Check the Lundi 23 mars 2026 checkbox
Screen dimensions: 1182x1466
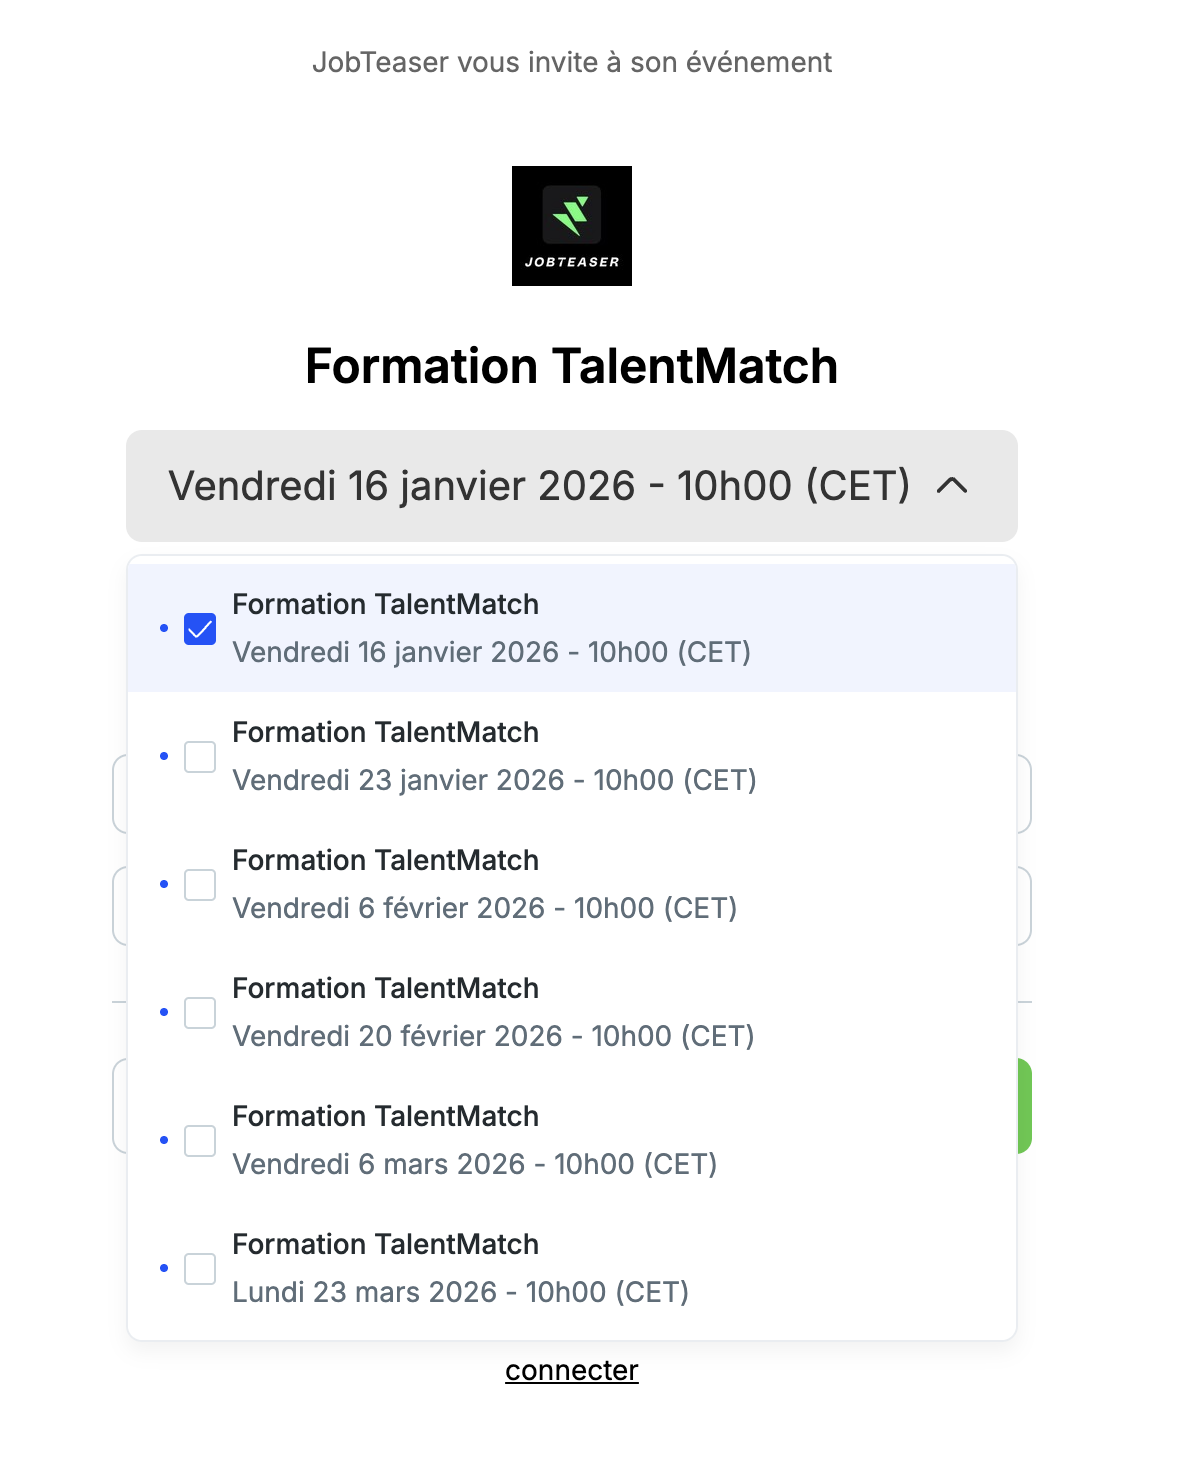pyautogui.click(x=200, y=1269)
